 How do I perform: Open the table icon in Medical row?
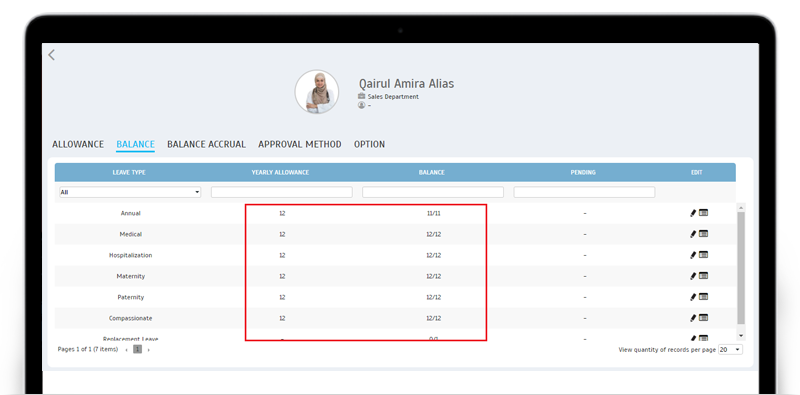(704, 234)
